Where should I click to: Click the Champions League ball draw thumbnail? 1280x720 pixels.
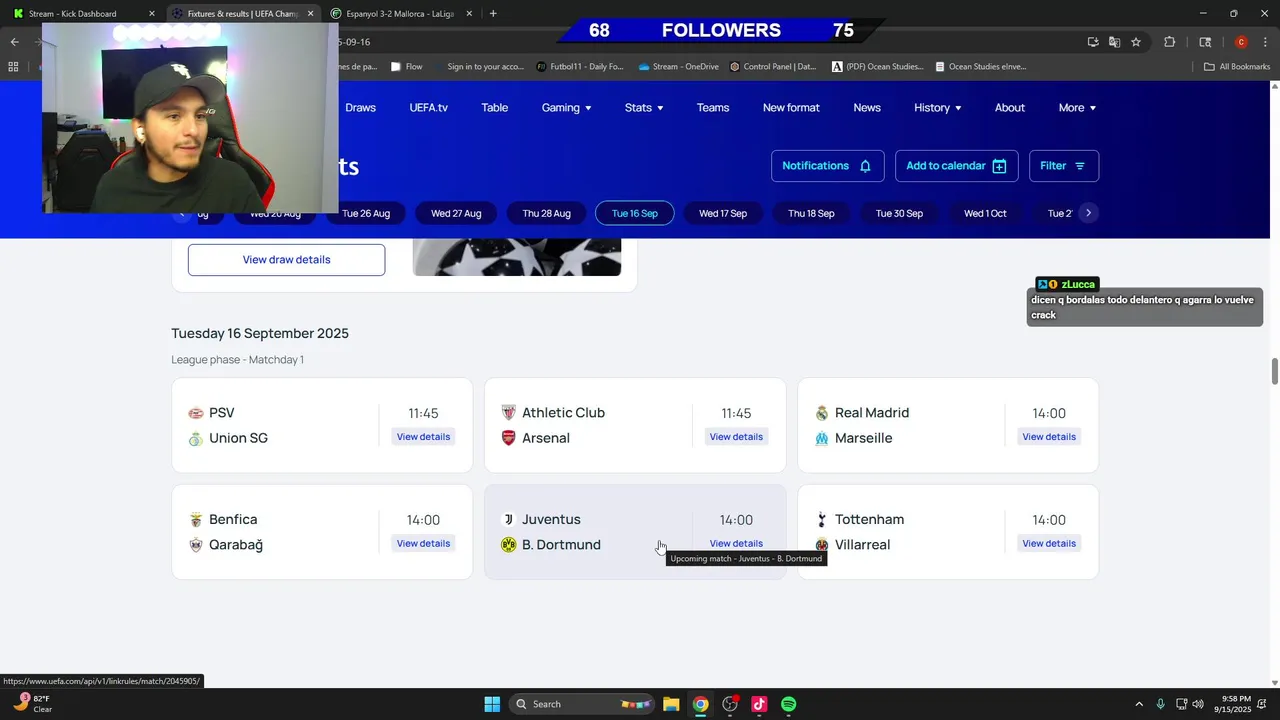point(517,257)
